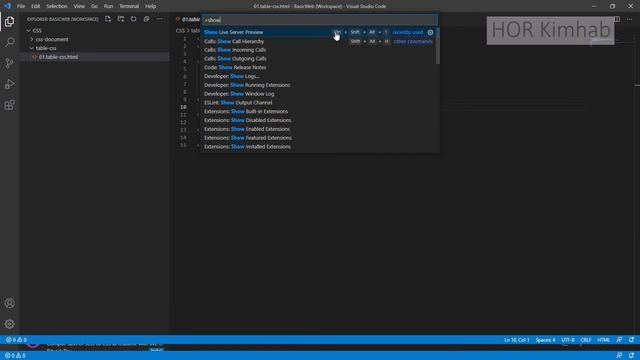The image size is (640, 360).
Task: Click the errors and warnings indicator in the upper status bar
Action: [16, 340]
